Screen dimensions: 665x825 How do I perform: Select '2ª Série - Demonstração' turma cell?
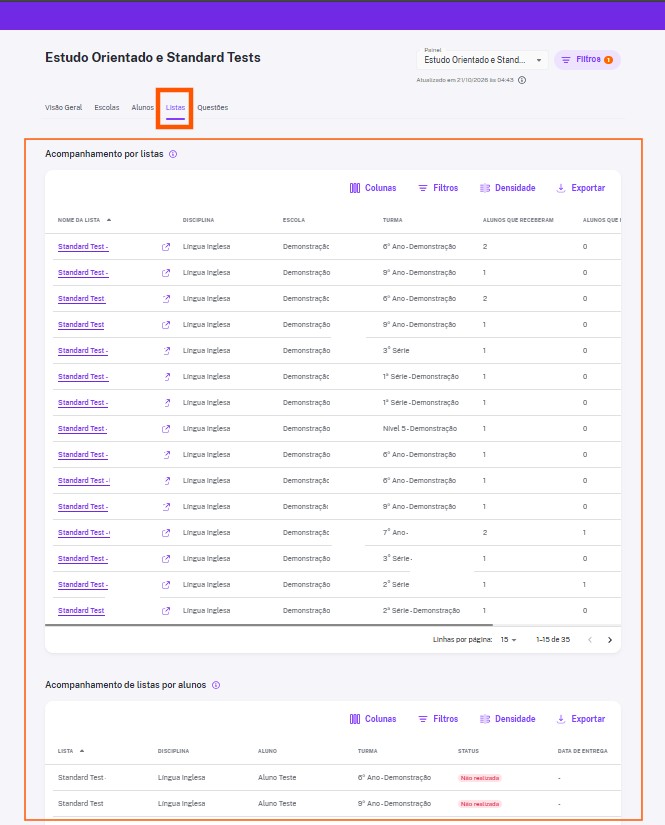click(x=421, y=611)
